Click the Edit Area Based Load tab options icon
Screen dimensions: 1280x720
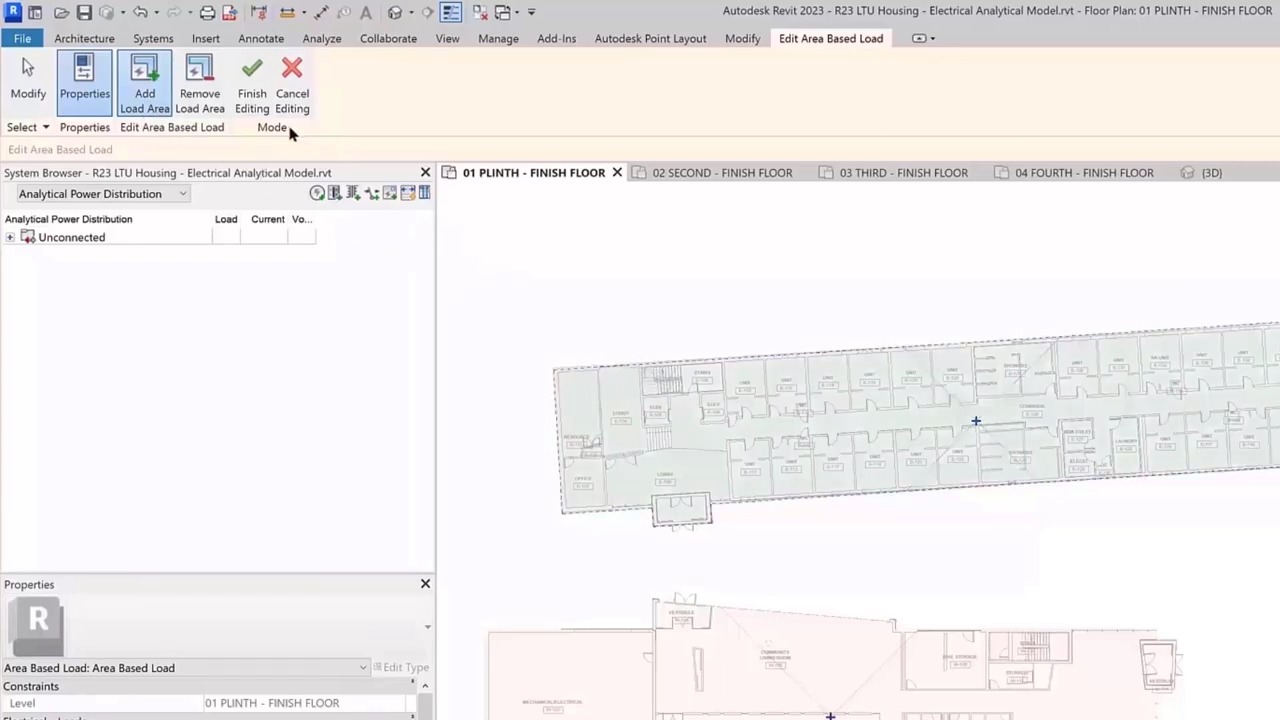pos(924,38)
